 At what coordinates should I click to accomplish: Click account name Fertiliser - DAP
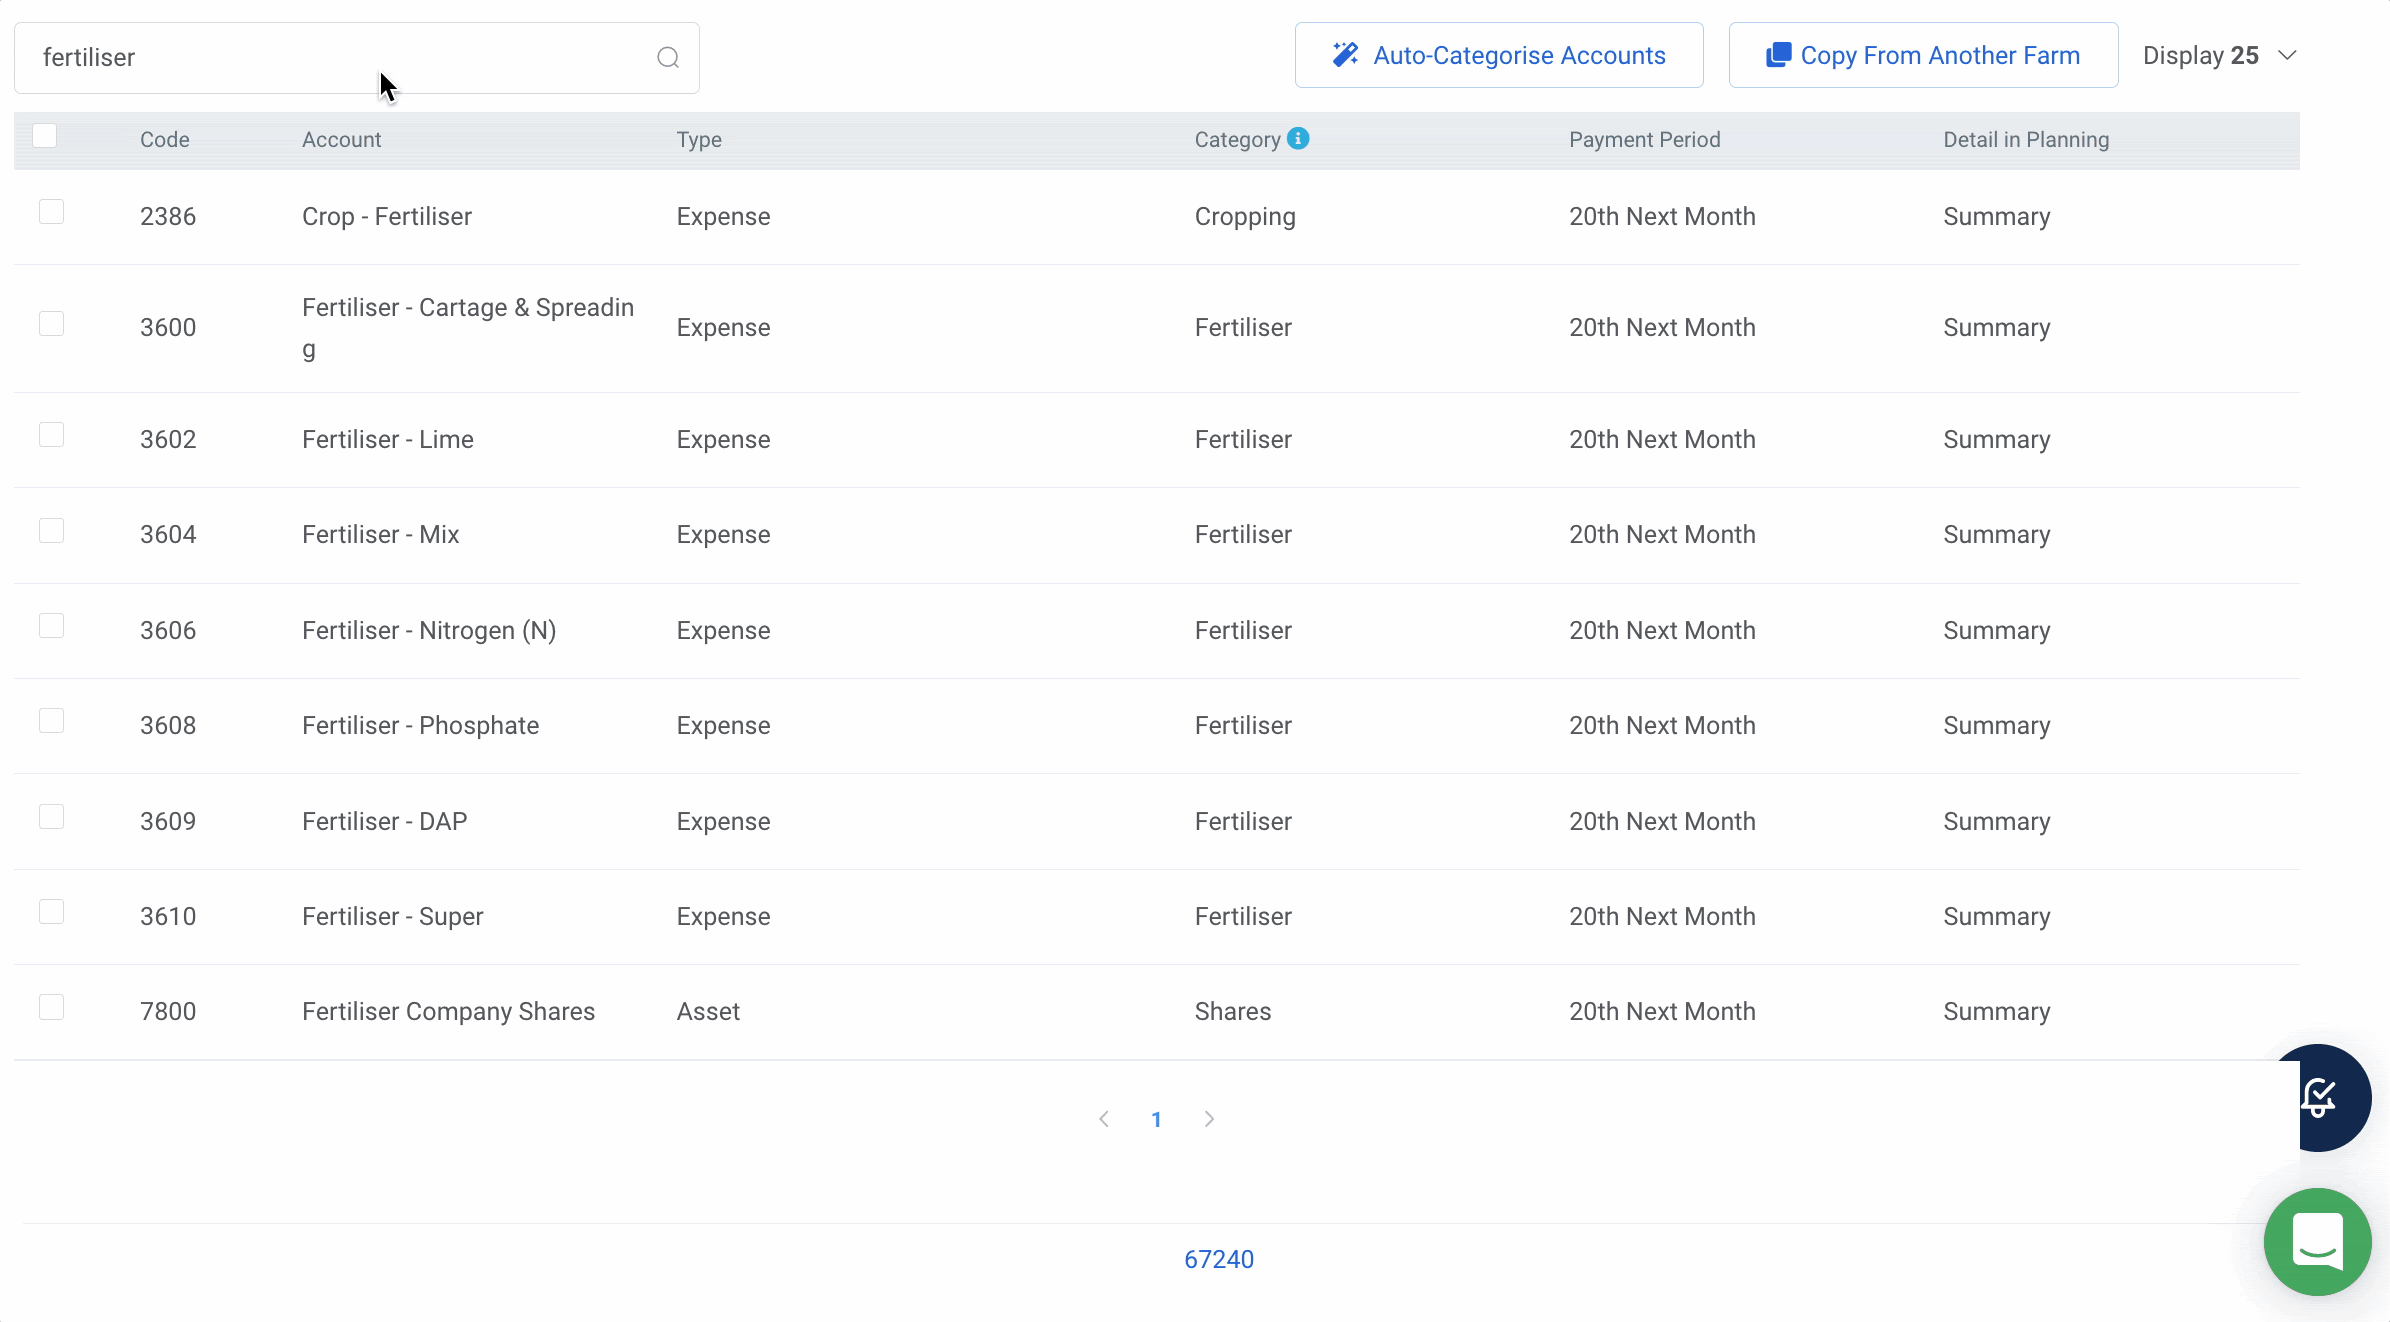pos(385,822)
